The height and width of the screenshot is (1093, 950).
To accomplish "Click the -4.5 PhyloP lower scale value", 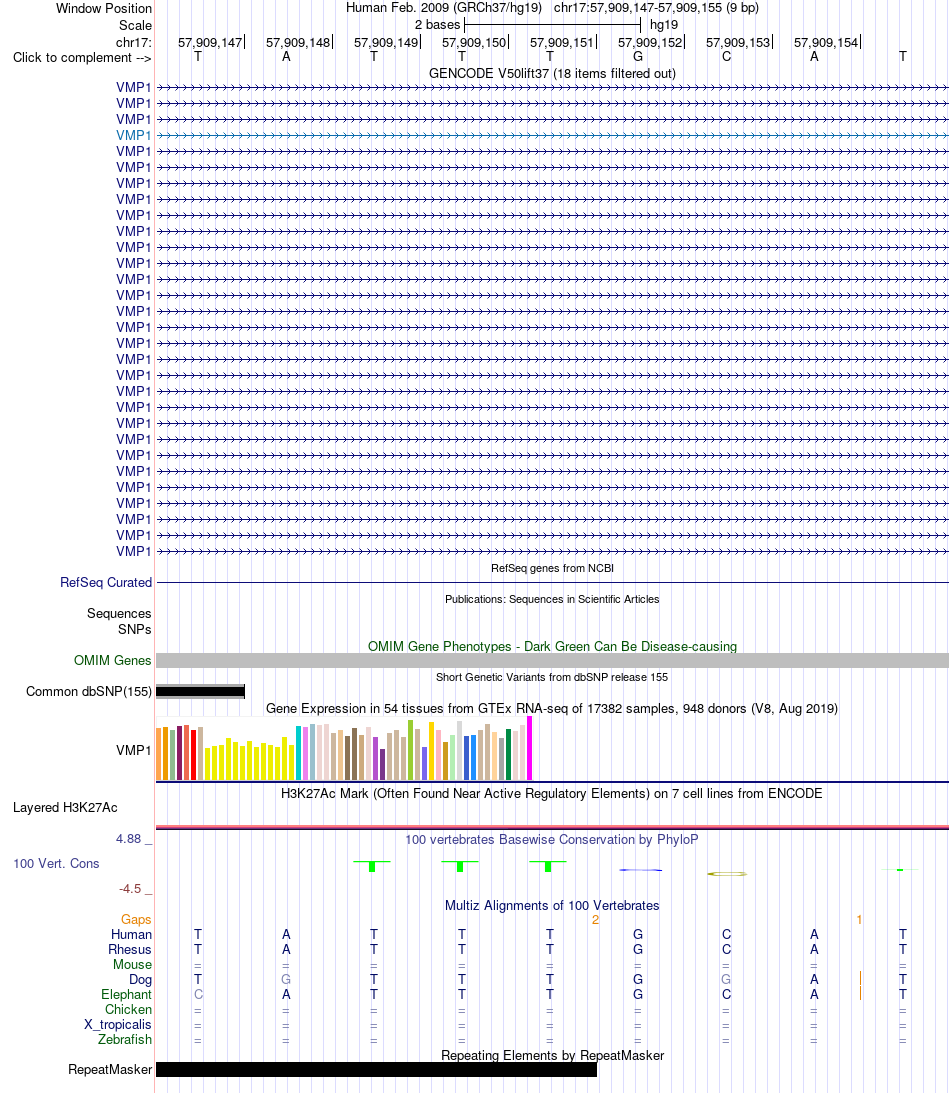I will (x=130, y=889).
